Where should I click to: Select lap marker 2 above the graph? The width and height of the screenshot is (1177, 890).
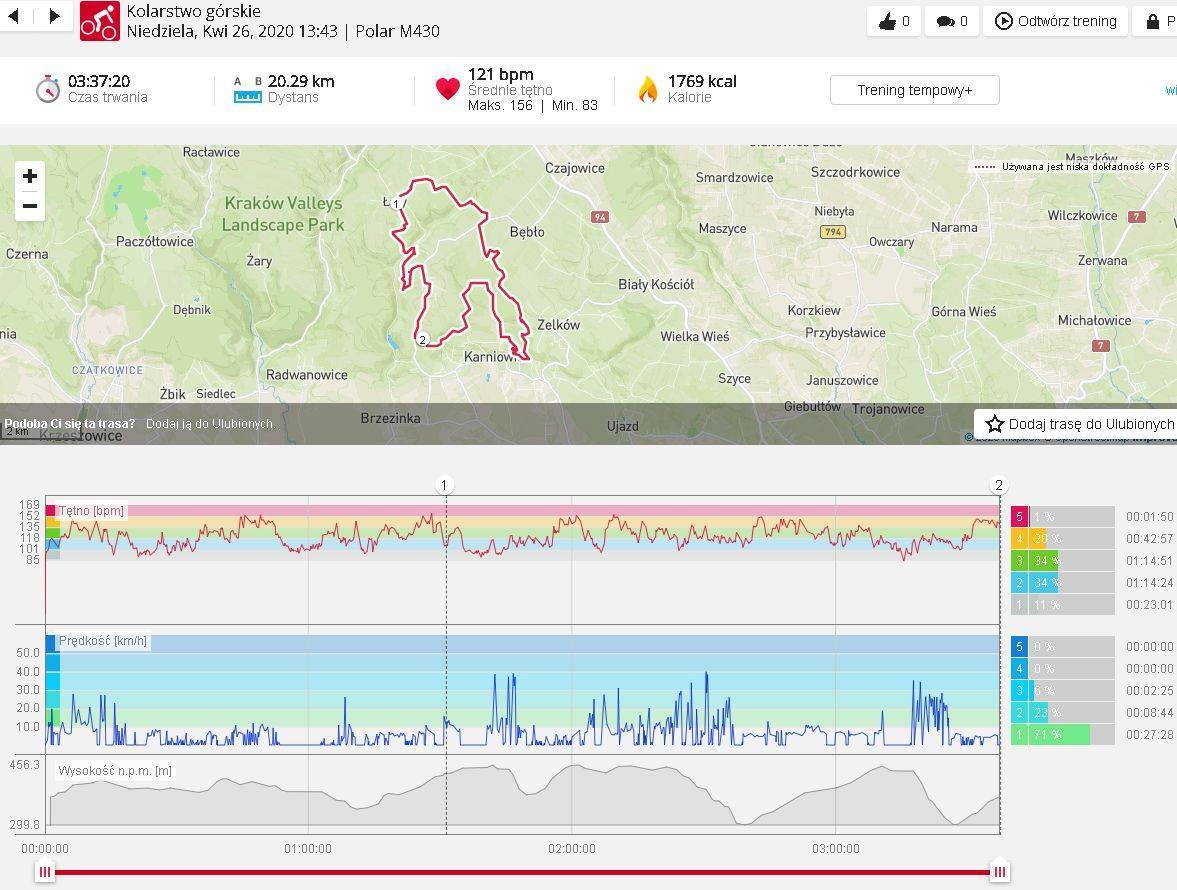(x=998, y=485)
